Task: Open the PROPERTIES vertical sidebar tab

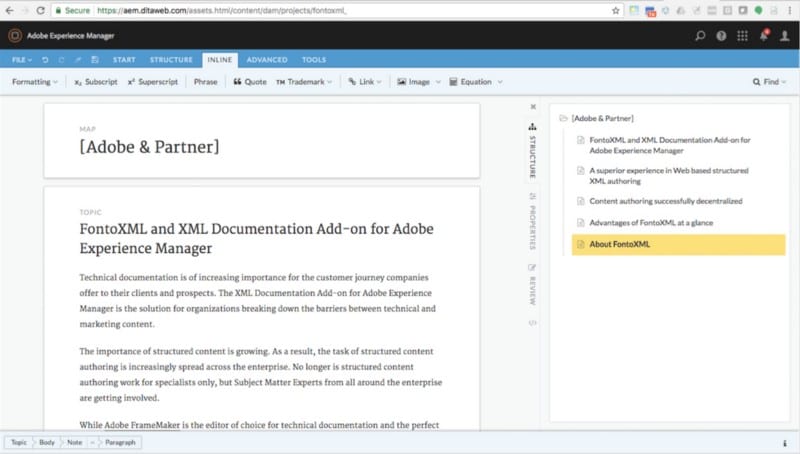Action: coord(533,221)
